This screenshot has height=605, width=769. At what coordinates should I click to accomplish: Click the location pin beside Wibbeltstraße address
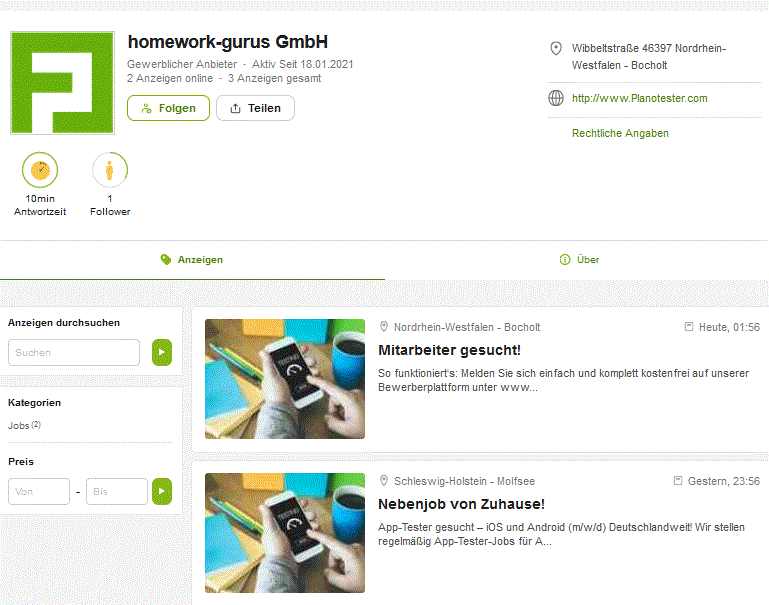click(x=556, y=49)
